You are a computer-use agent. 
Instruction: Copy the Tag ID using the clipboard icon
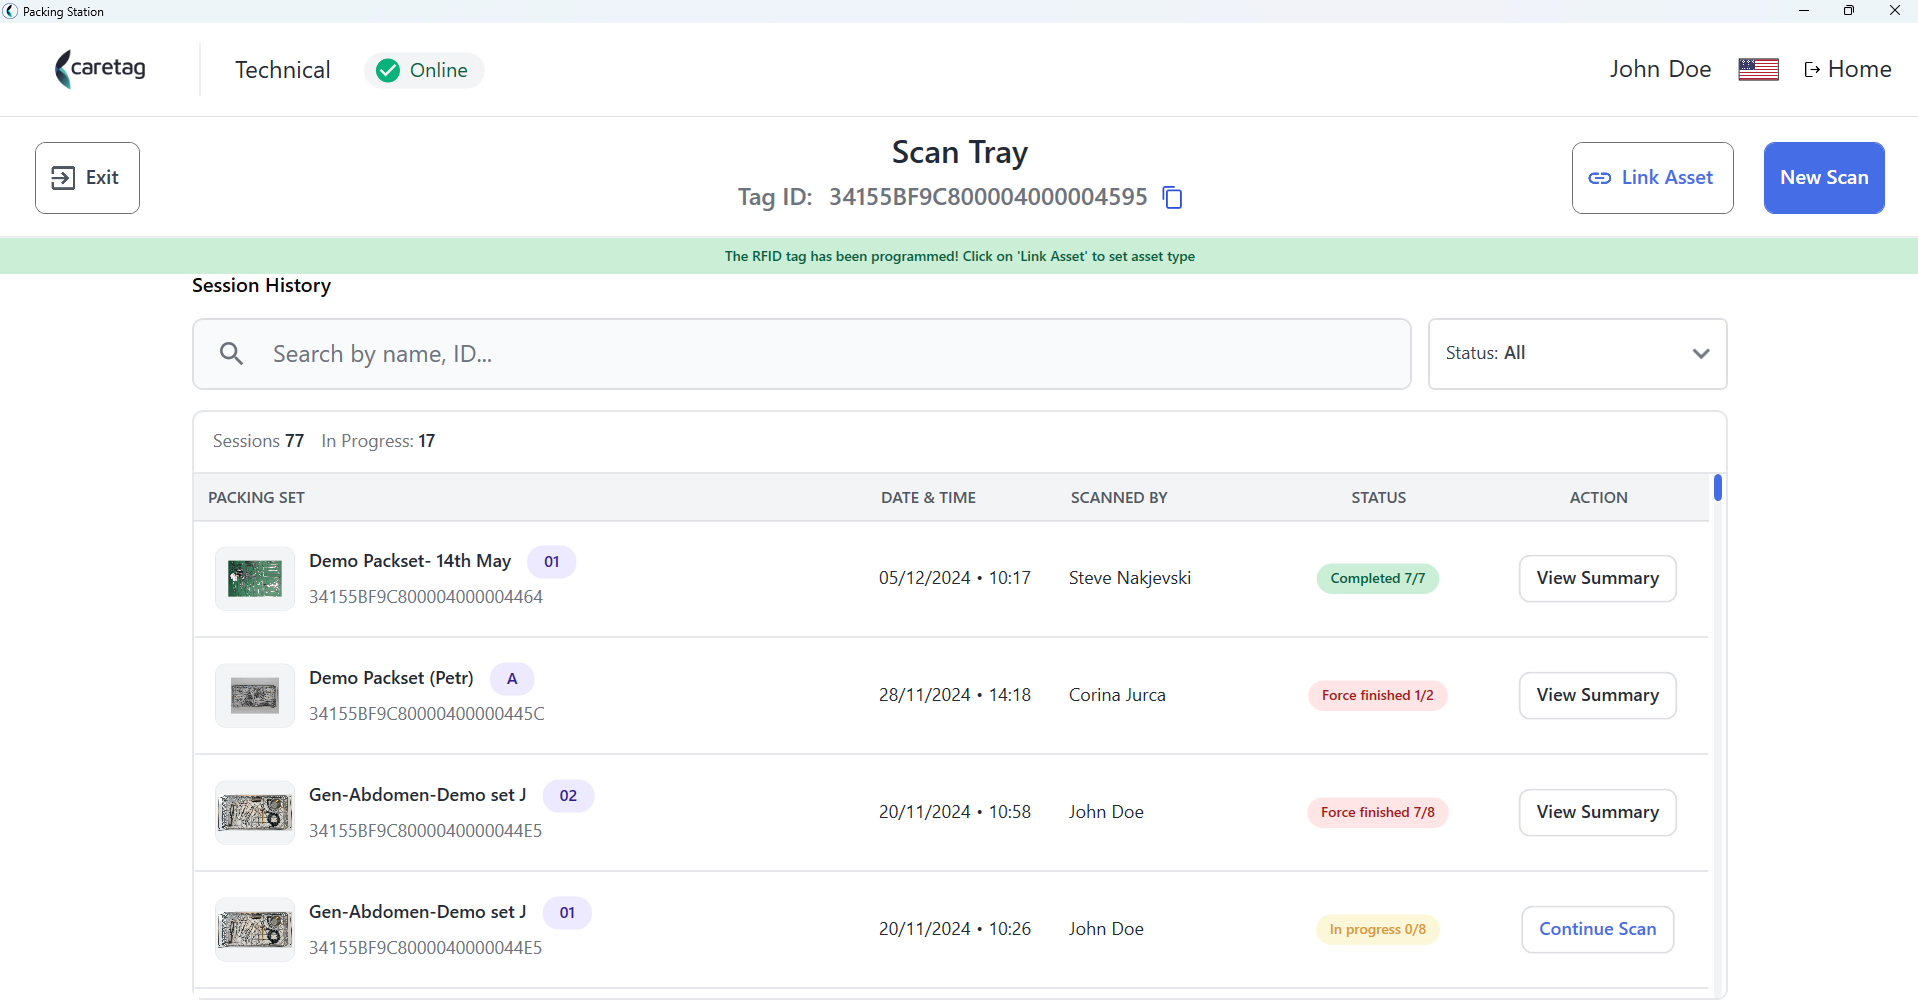1173,197
